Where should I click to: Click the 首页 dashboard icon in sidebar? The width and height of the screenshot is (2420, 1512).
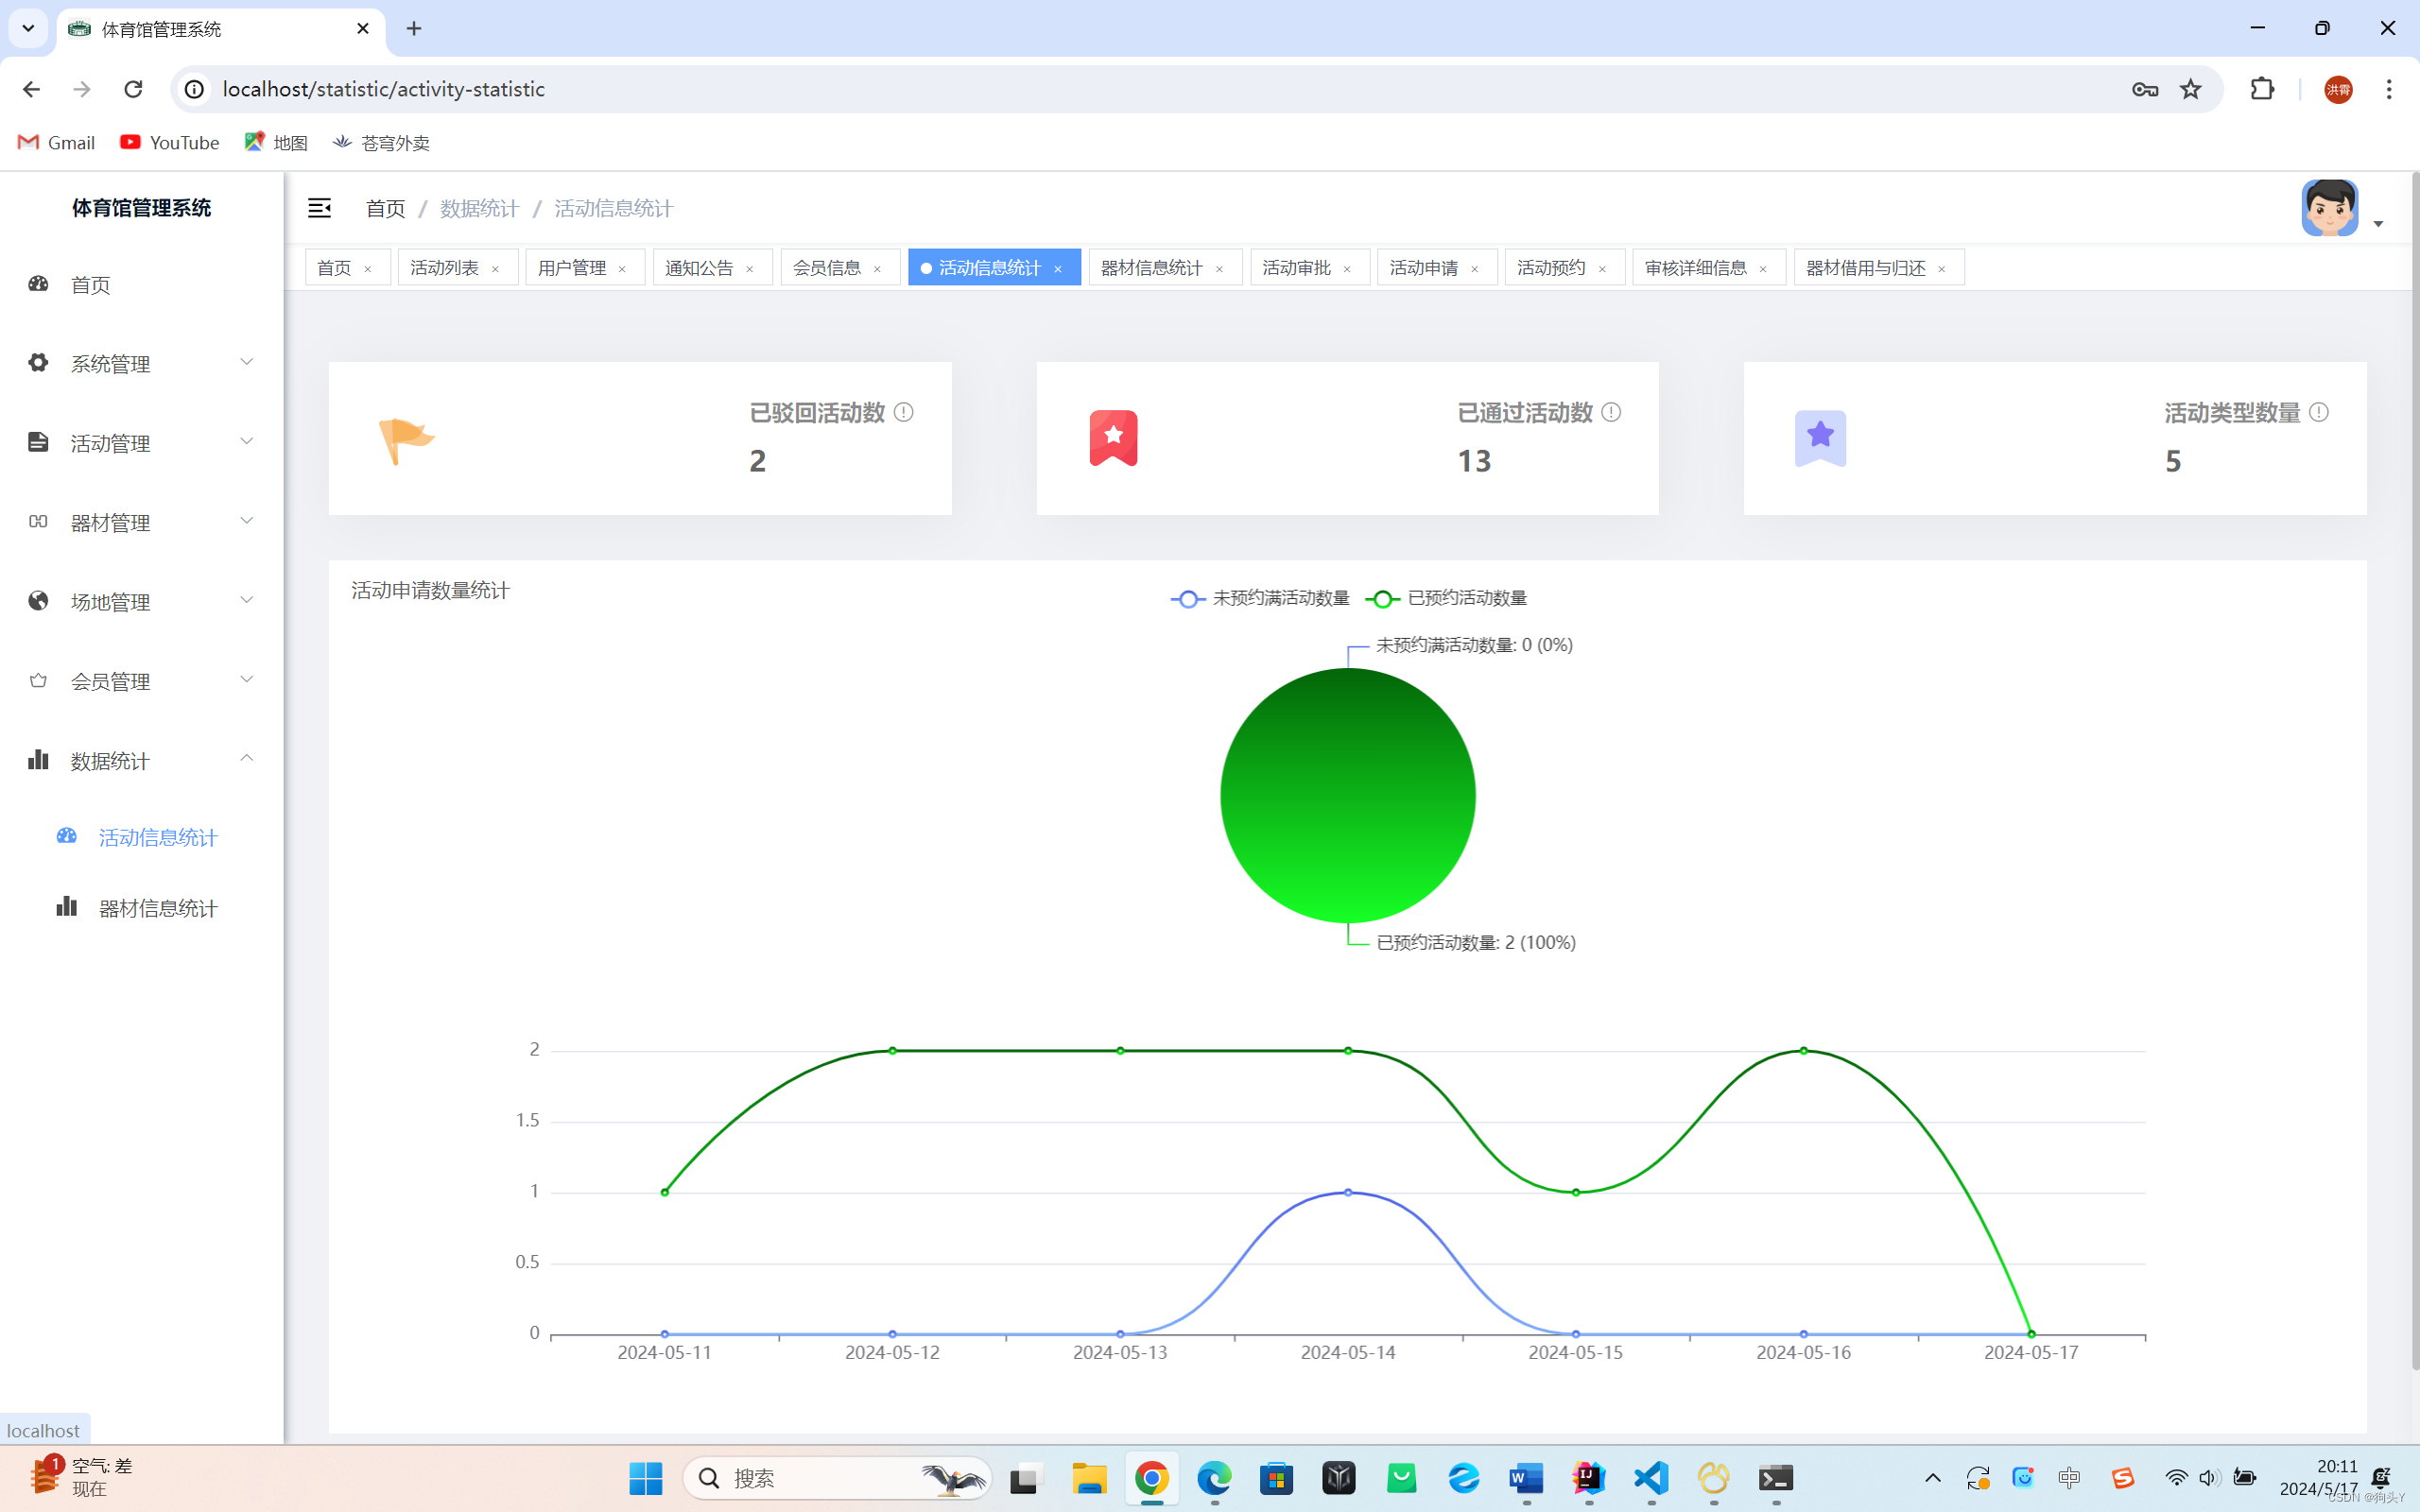click(x=38, y=284)
